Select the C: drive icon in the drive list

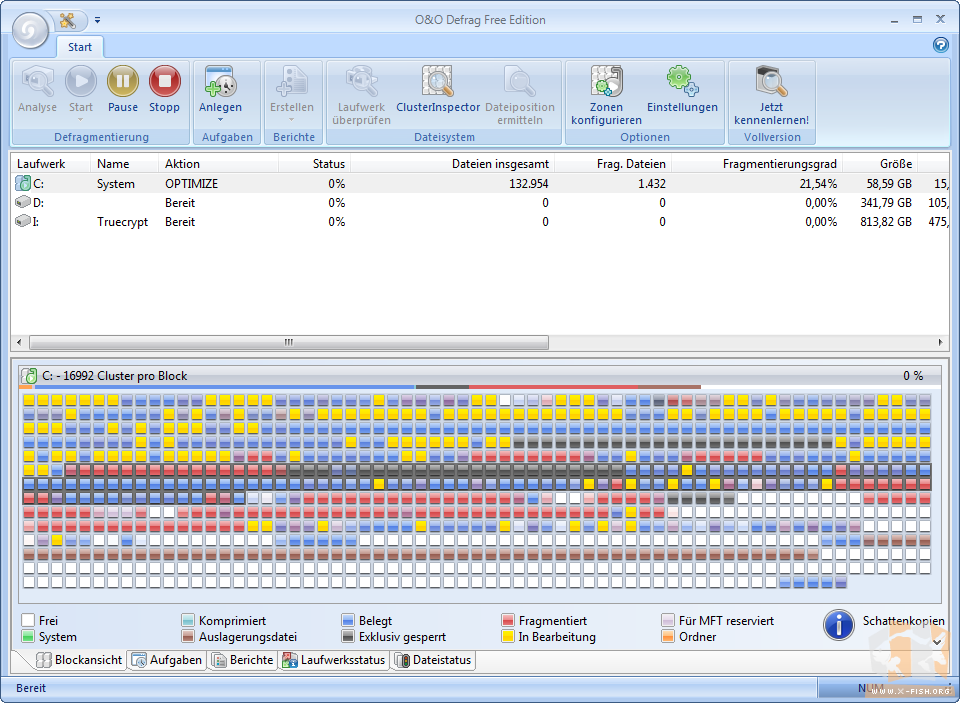click(x=23, y=183)
